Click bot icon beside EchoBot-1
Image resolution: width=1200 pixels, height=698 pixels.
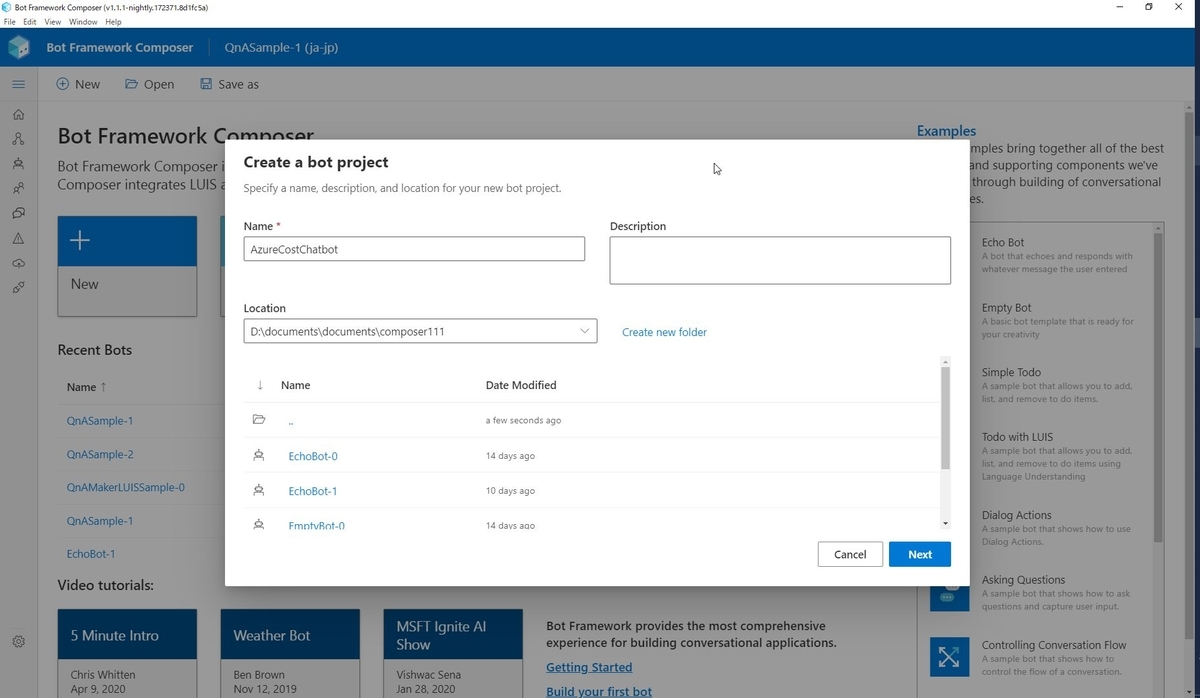tap(259, 490)
